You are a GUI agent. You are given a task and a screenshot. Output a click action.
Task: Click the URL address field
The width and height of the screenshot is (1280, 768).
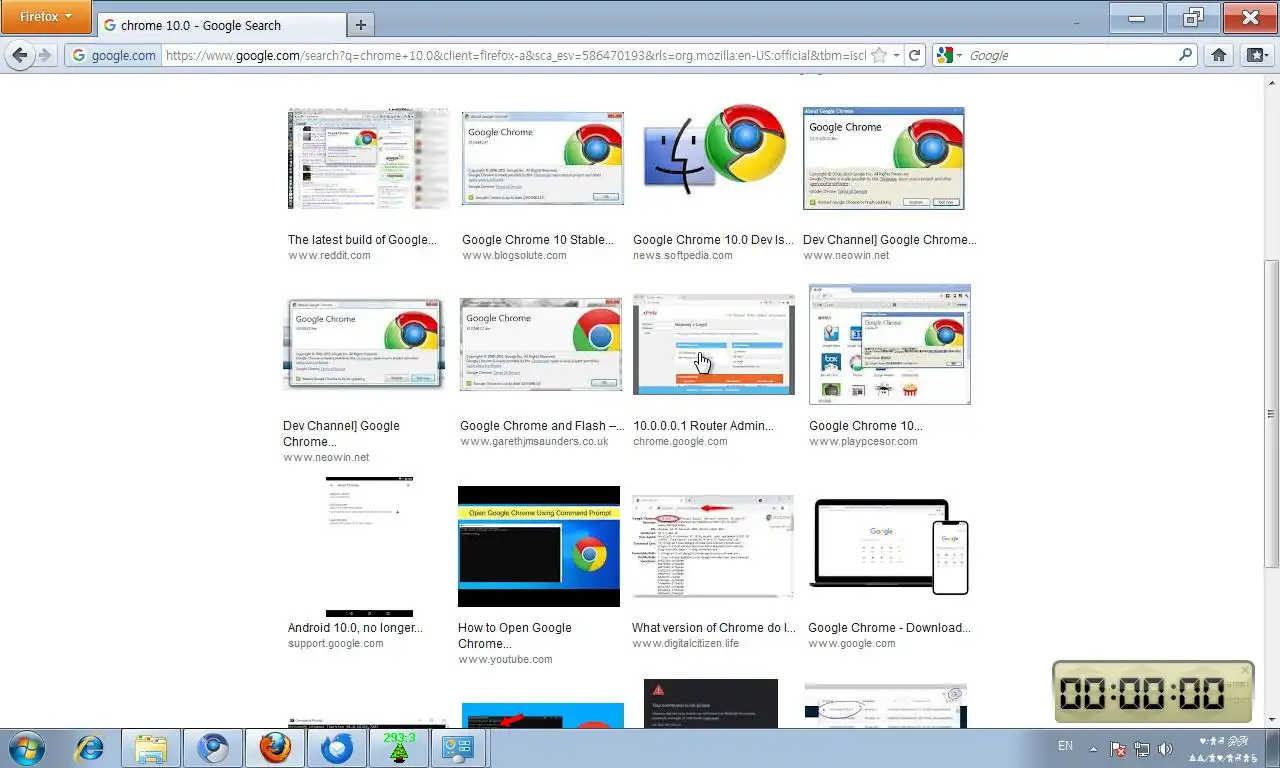515,55
